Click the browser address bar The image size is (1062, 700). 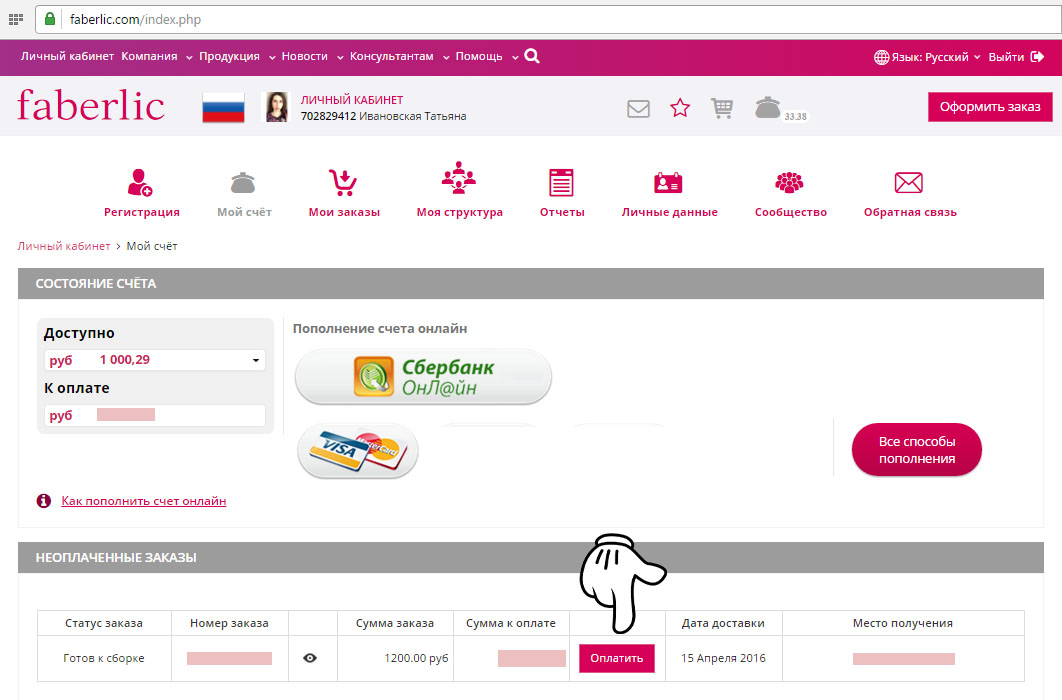tap(549, 19)
